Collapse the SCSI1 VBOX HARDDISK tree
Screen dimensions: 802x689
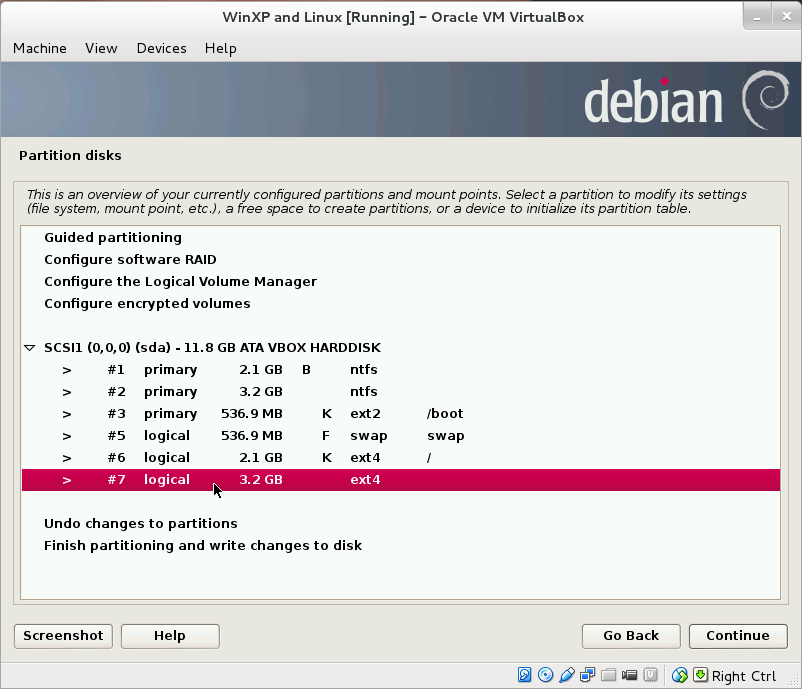29,347
